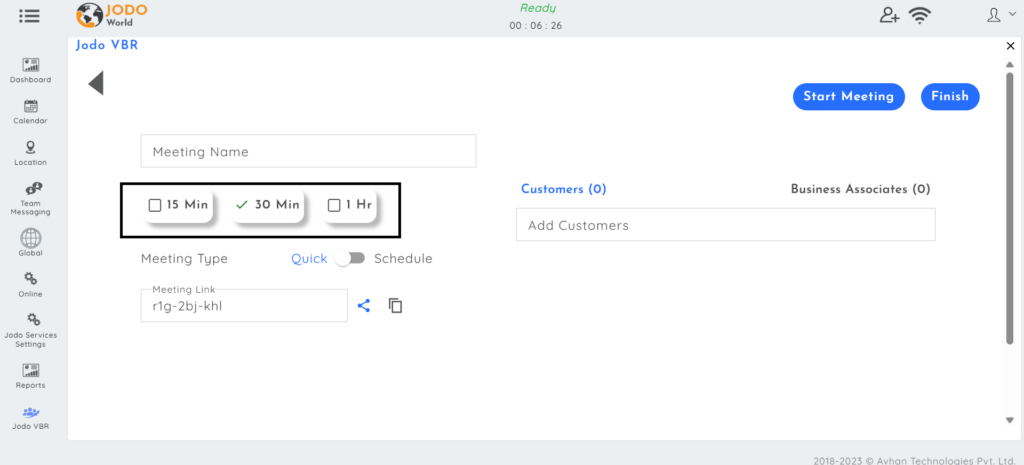Focus the Add Customers field

click(x=726, y=225)
